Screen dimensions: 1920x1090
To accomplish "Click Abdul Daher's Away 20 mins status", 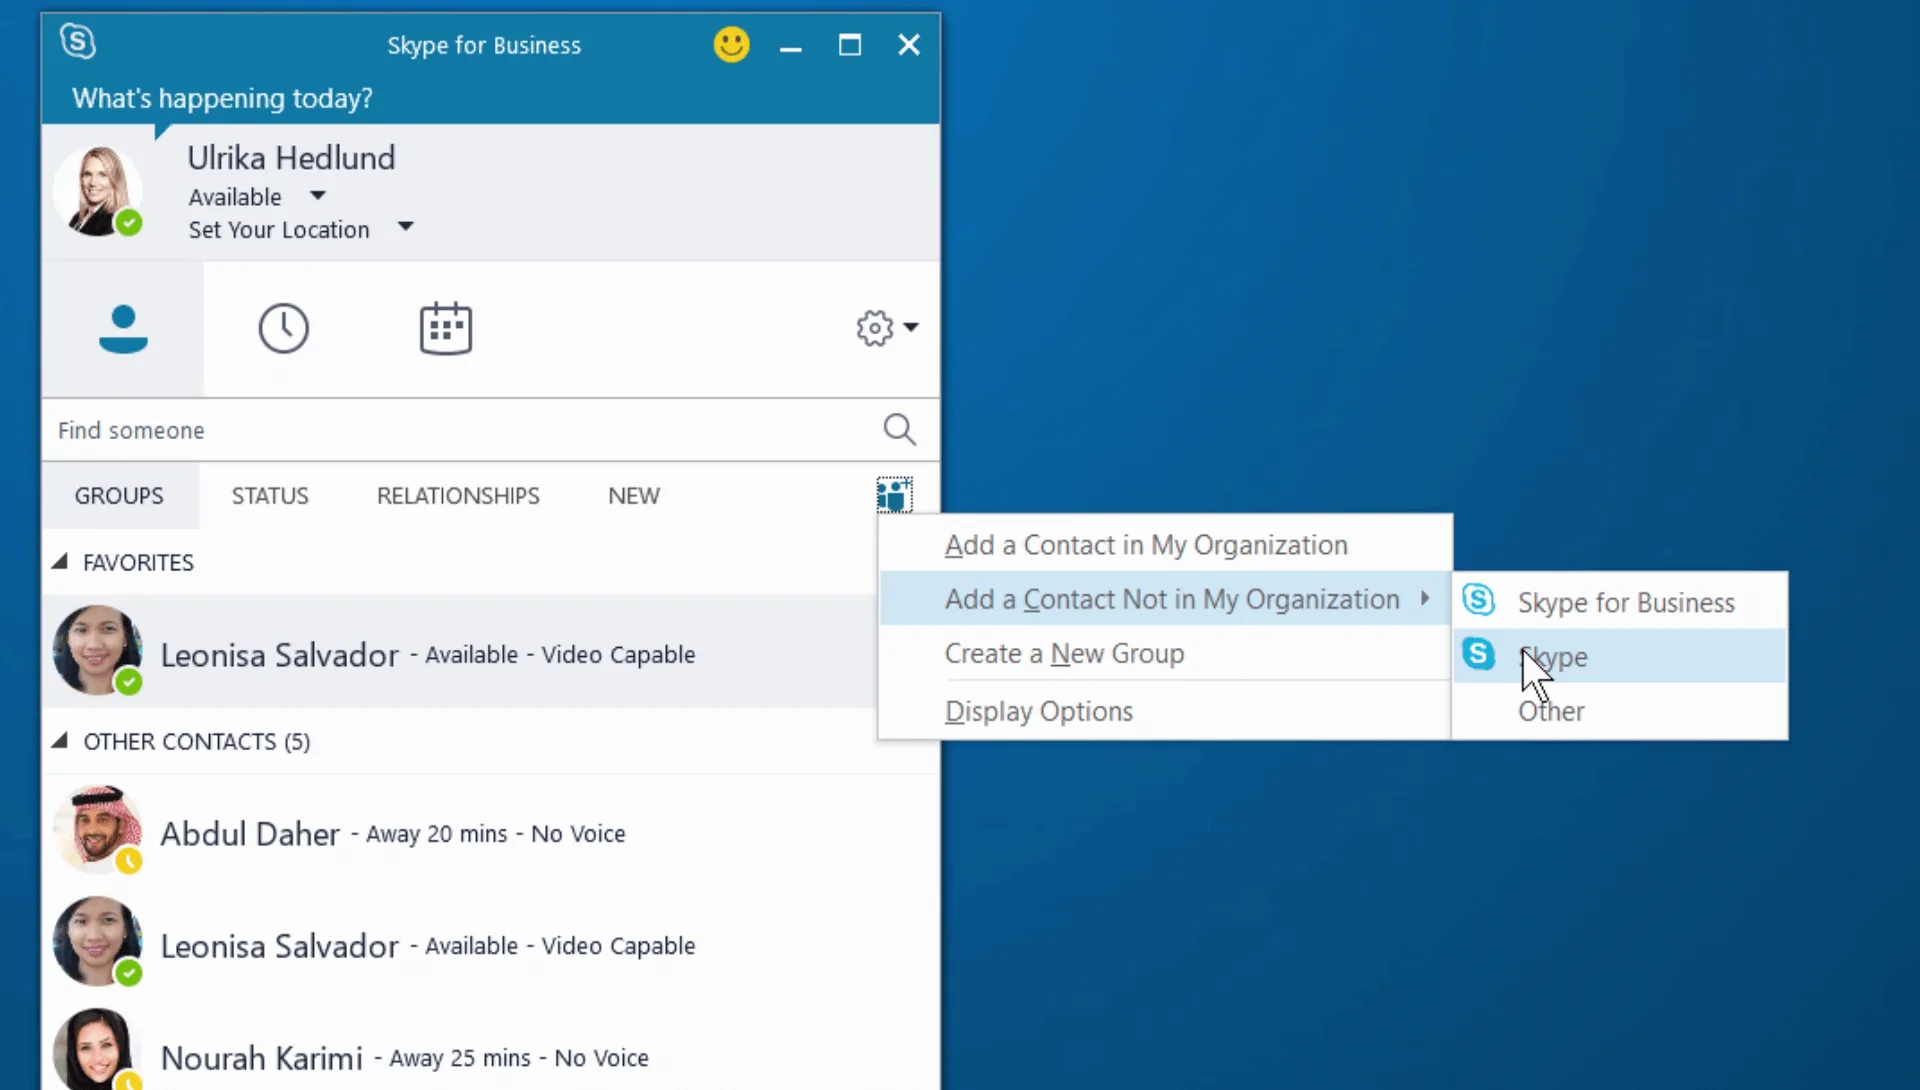I will coord(437,834).
